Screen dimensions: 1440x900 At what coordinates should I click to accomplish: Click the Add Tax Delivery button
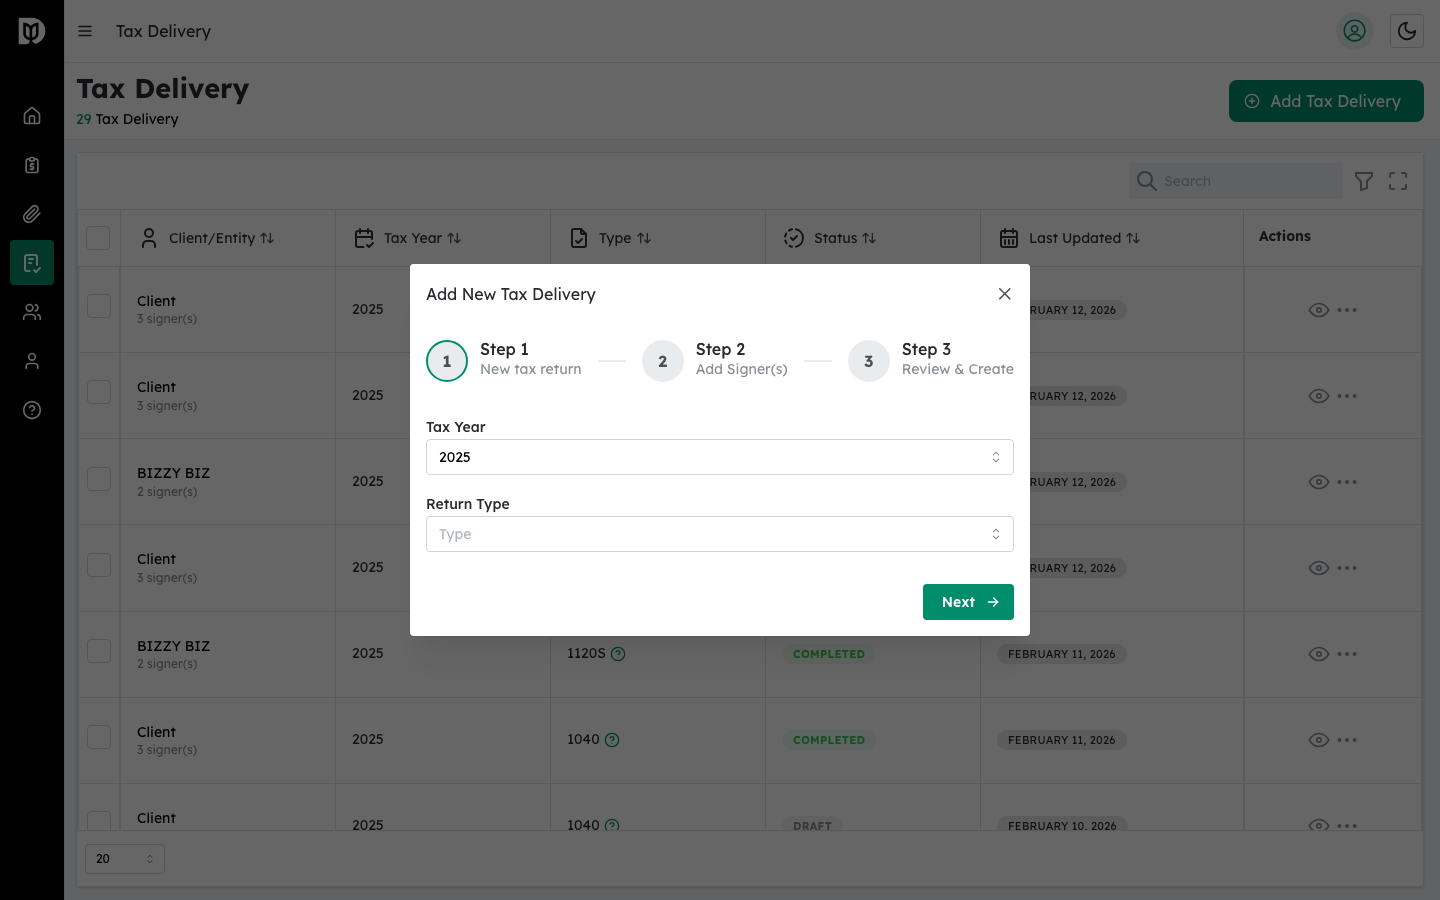point(1326,101)
